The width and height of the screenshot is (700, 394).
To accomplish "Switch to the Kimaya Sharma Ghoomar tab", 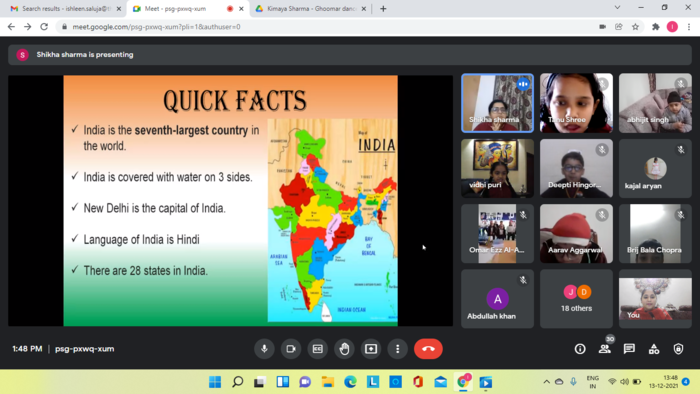I will [x=311, y=8].
